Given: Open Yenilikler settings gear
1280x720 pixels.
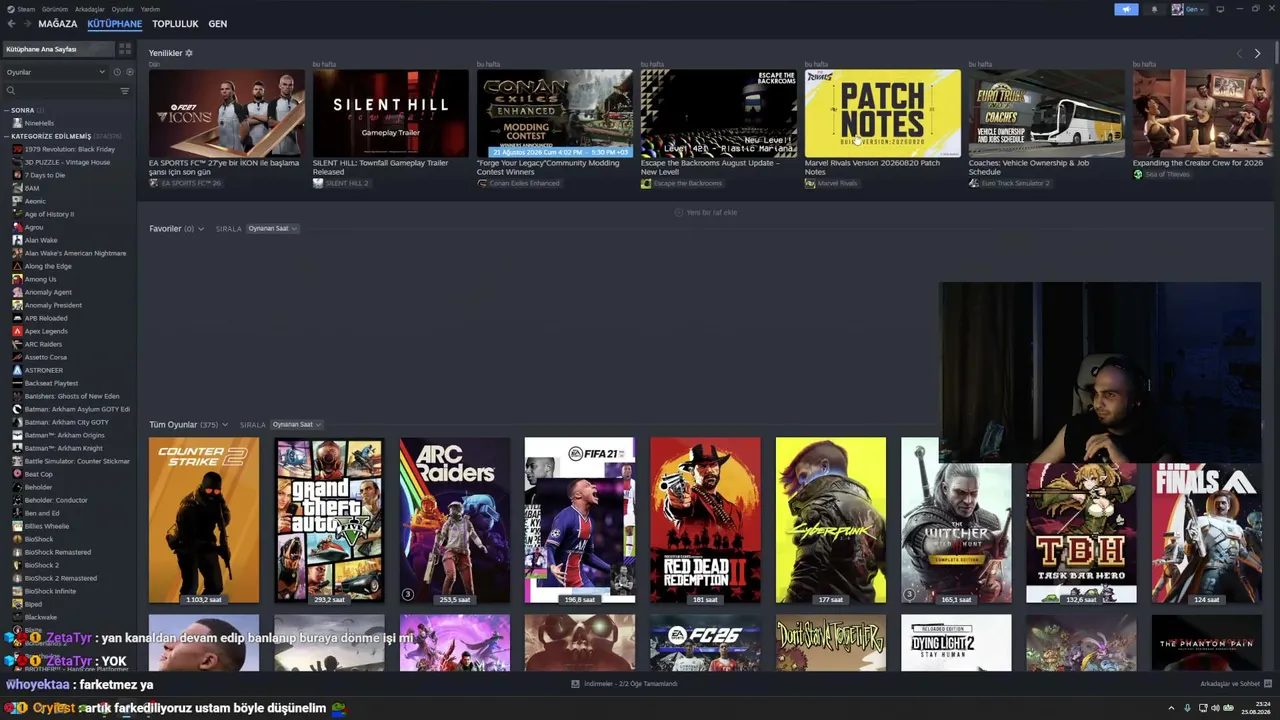Looking at the screenshot, I should point(189,53).
